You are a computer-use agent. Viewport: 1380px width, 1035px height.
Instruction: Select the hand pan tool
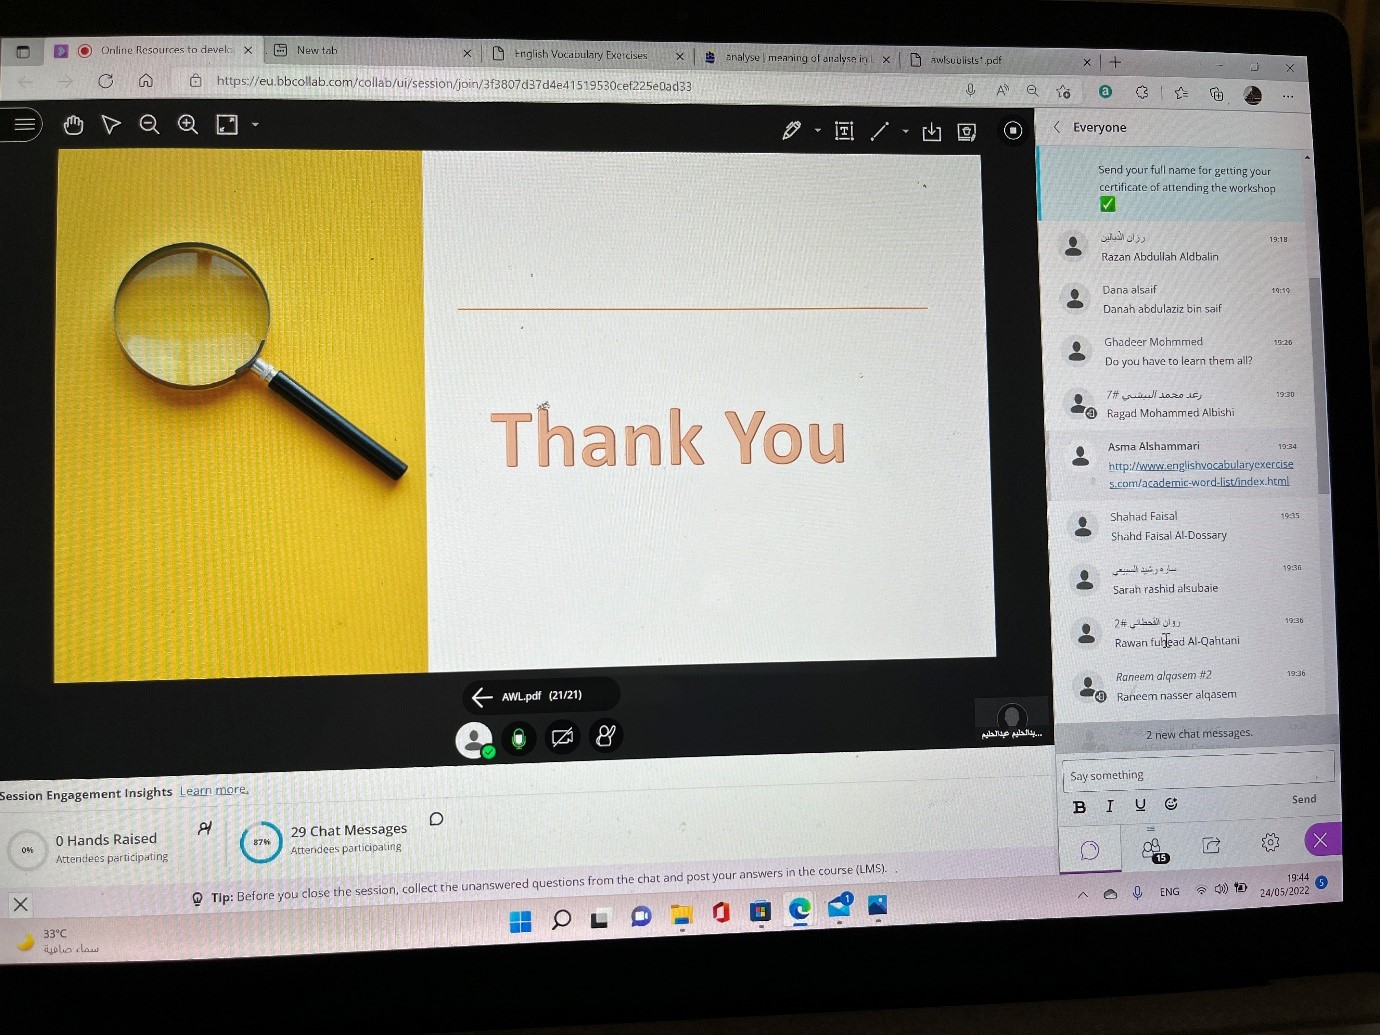pyautogui.click(x=73, y=124)
